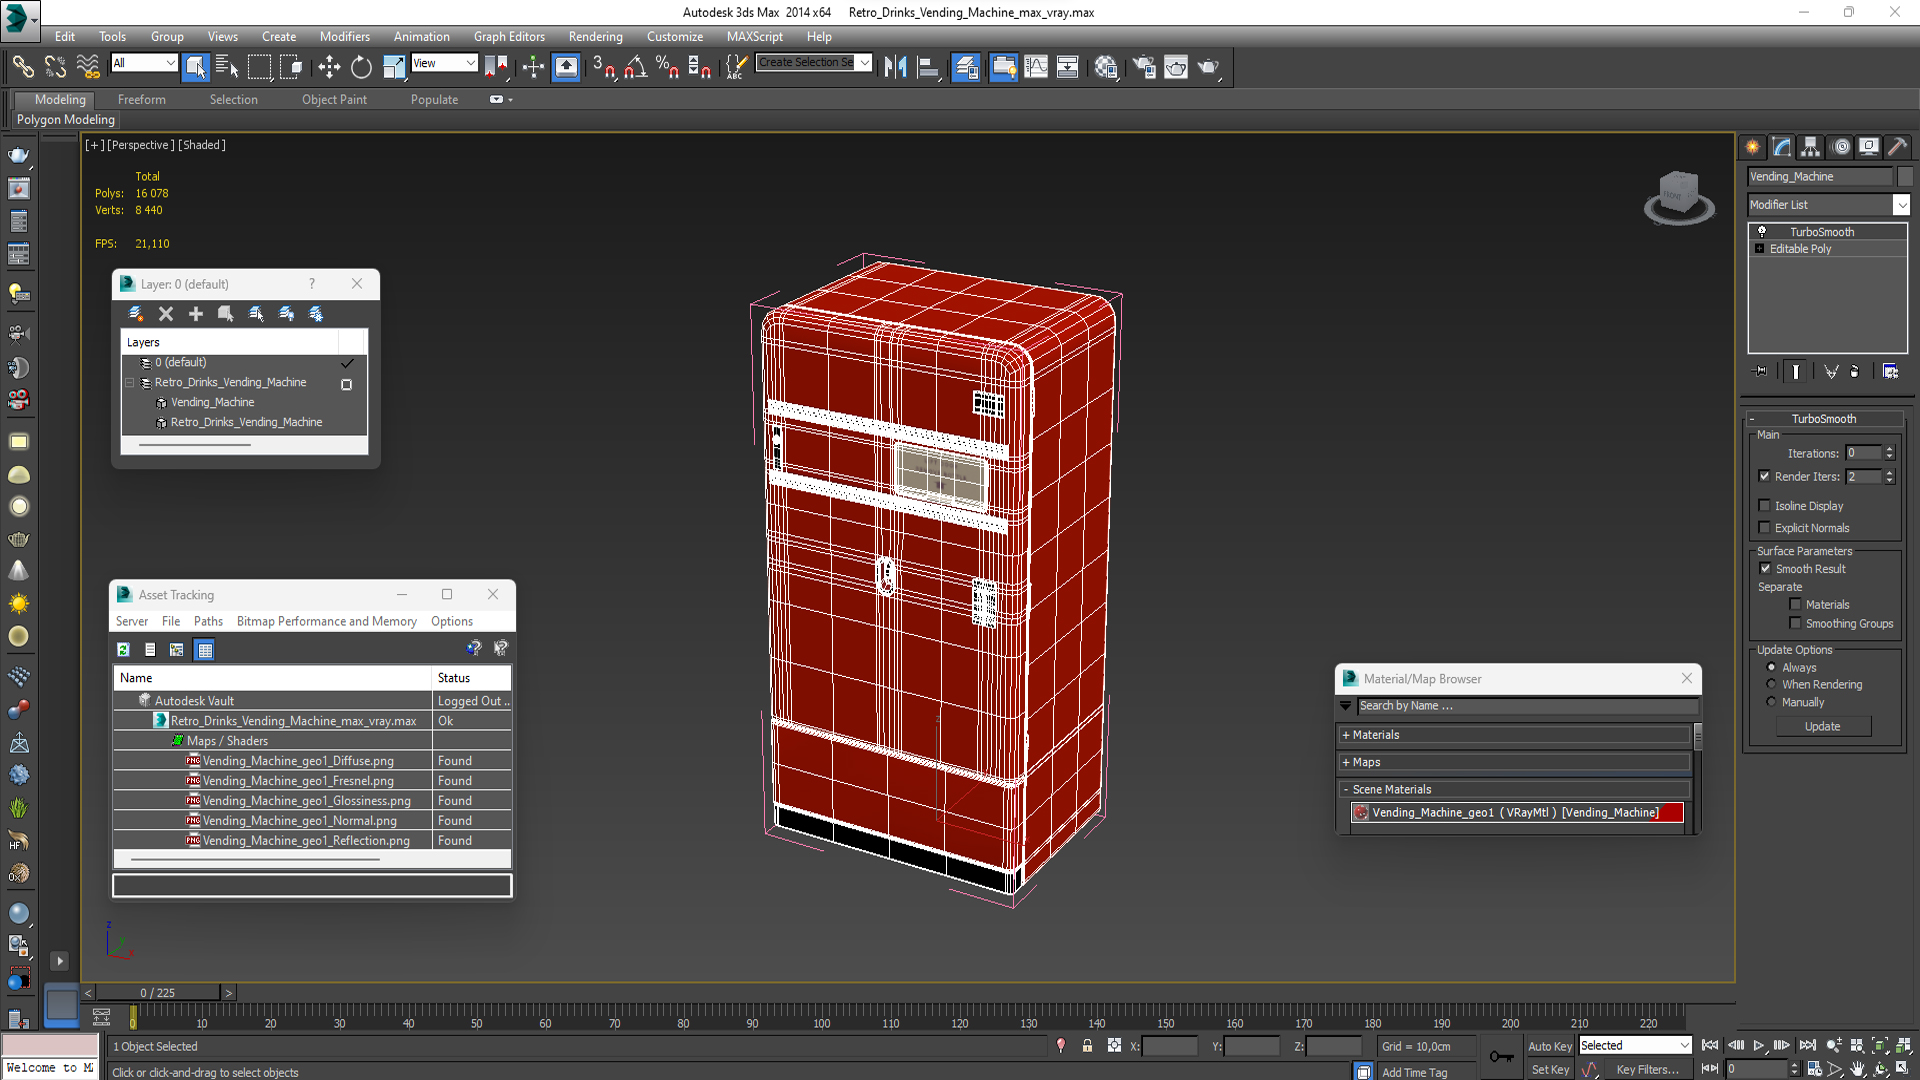
Task: Click Polygon Modeling panel label
Action: [66, 120]
